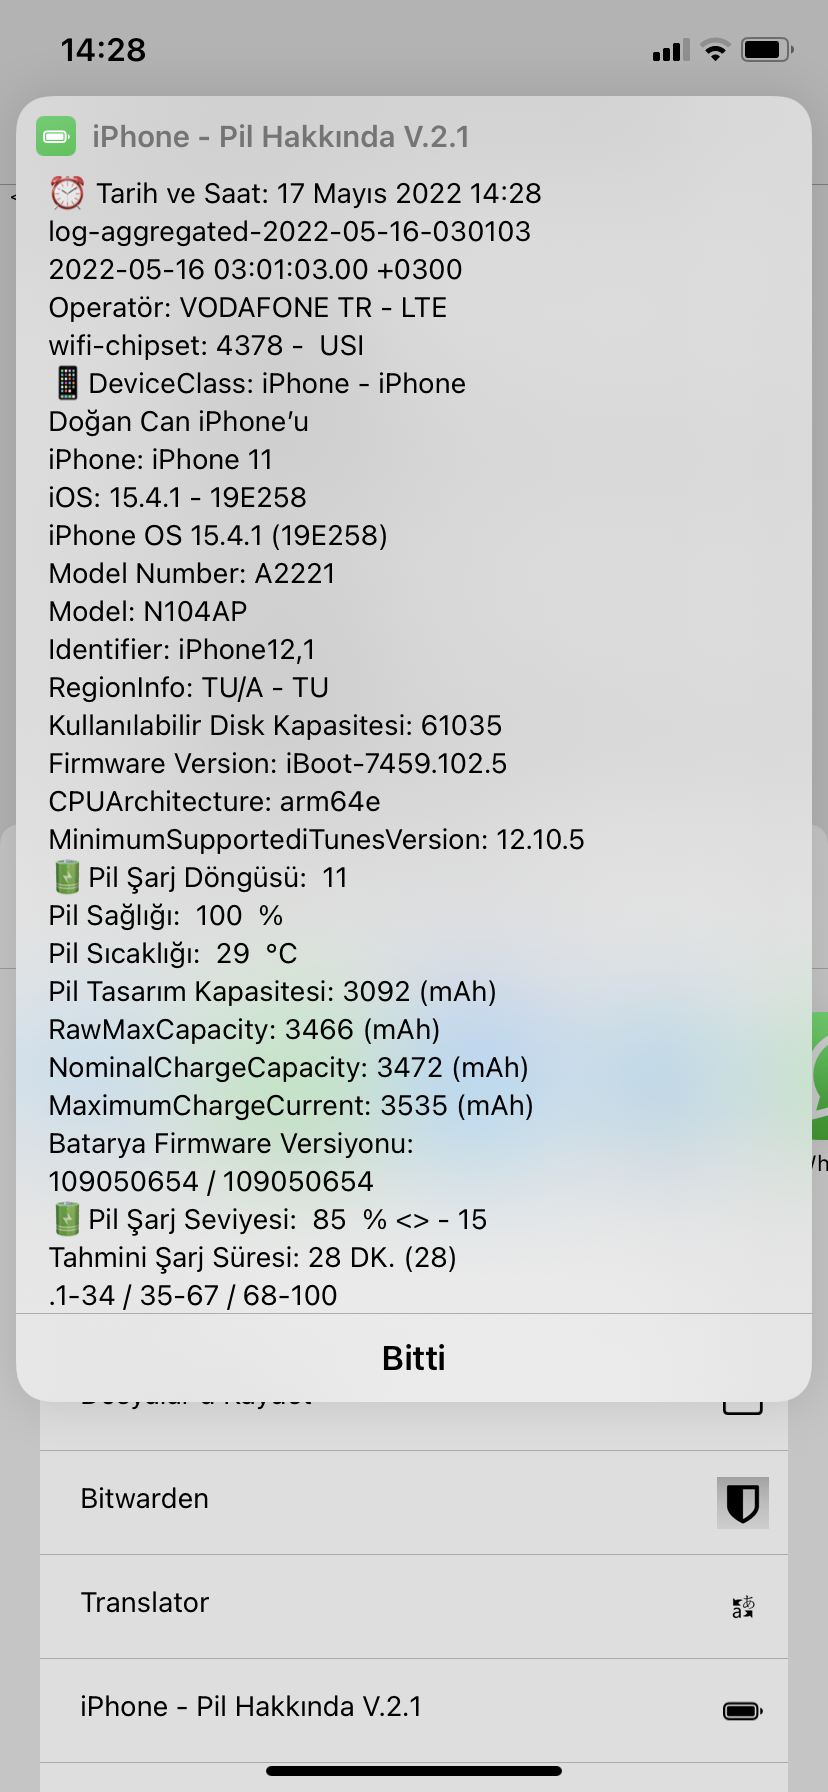Tap the iPhone: iPhone 11 line
This screenshot has width=828, height=1792.
pos(161,459)
